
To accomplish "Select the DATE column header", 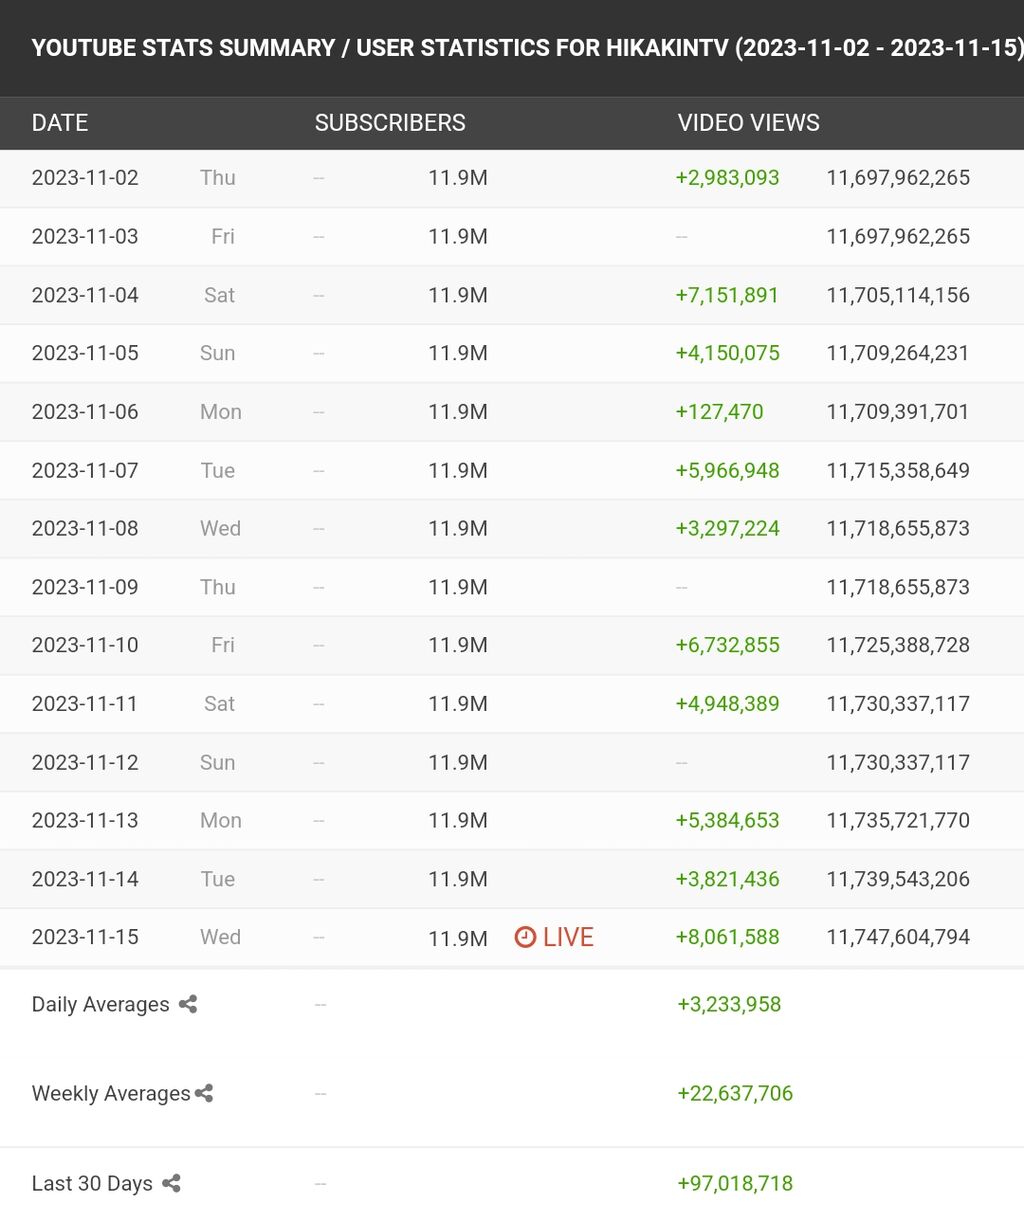I will click(60, 123).
